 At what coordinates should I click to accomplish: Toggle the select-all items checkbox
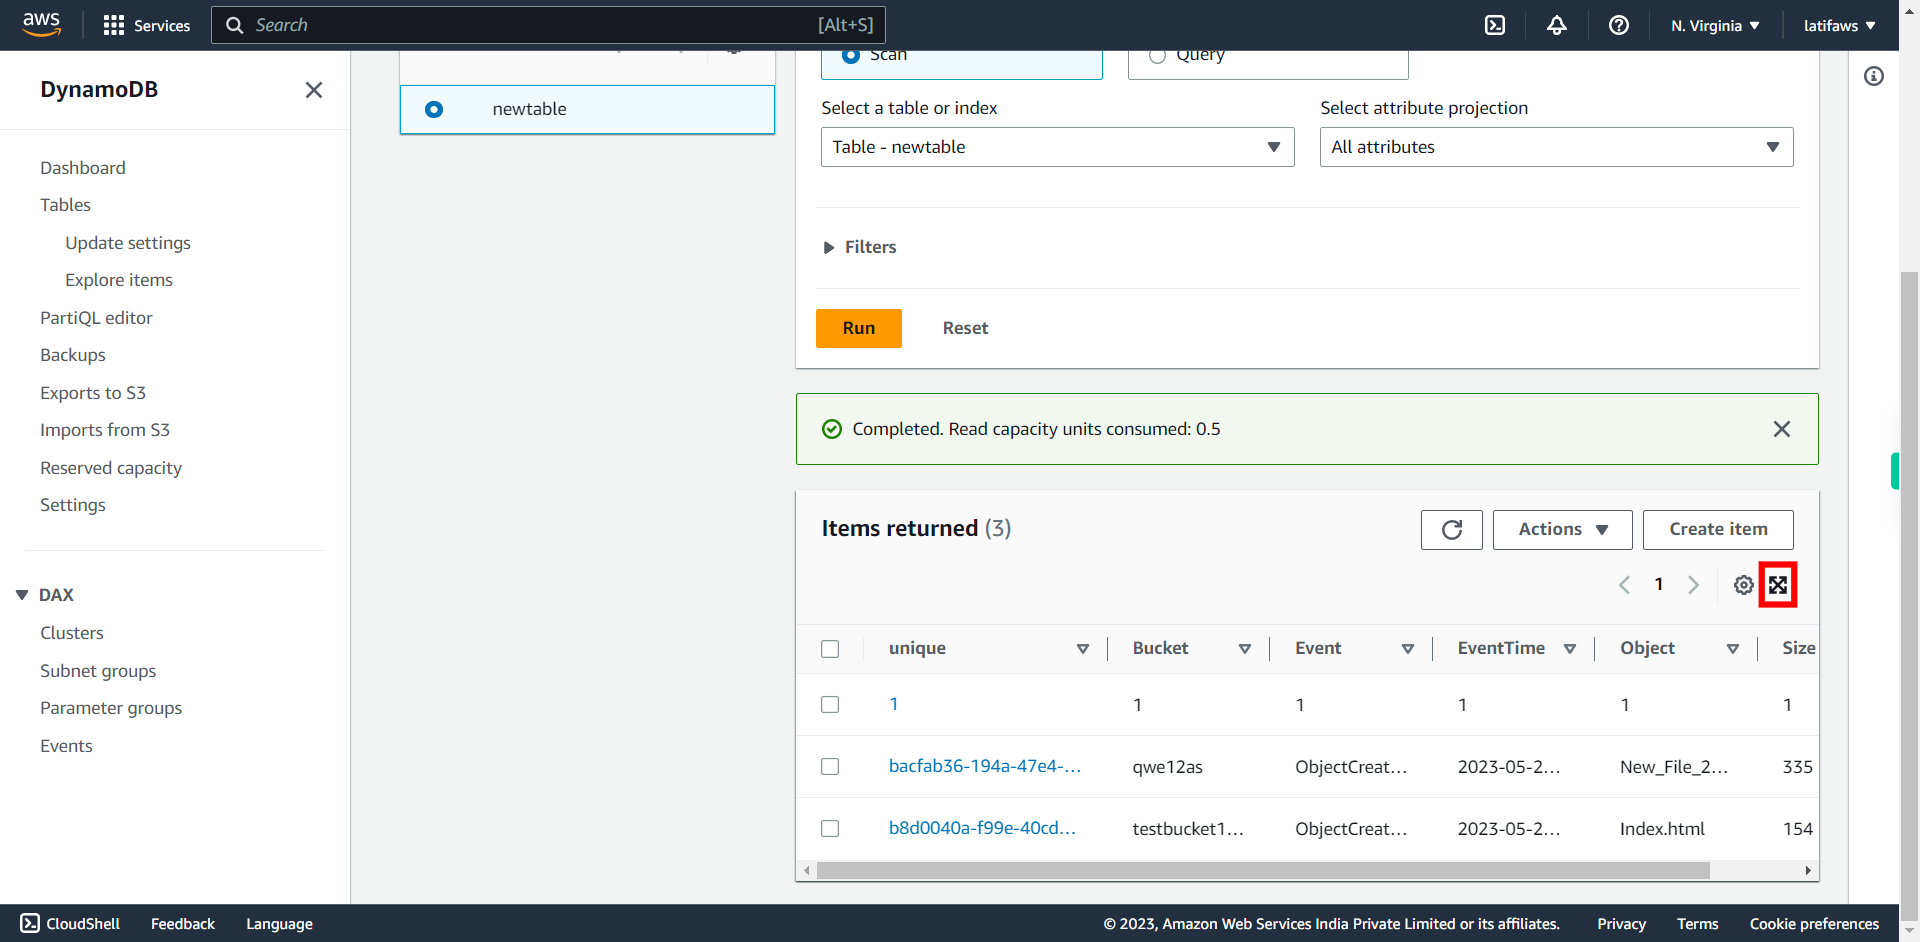[x=830, y=649]
